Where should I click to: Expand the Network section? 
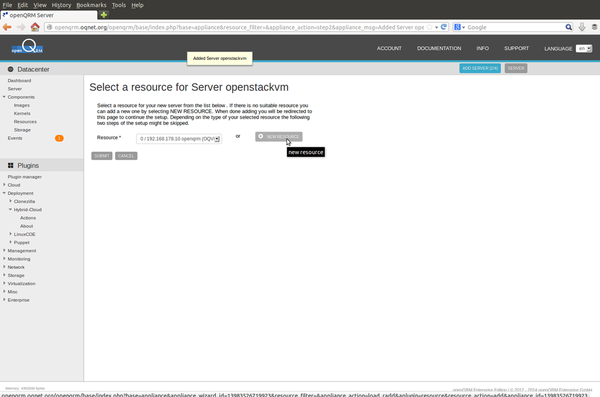pyautogui.click(x=4, y=267)
